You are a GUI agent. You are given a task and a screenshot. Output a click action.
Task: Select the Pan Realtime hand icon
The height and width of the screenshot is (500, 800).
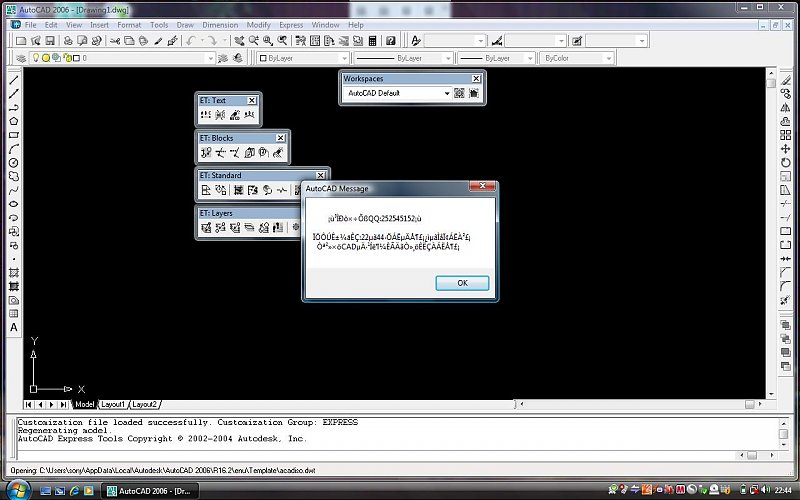[239, 40]
